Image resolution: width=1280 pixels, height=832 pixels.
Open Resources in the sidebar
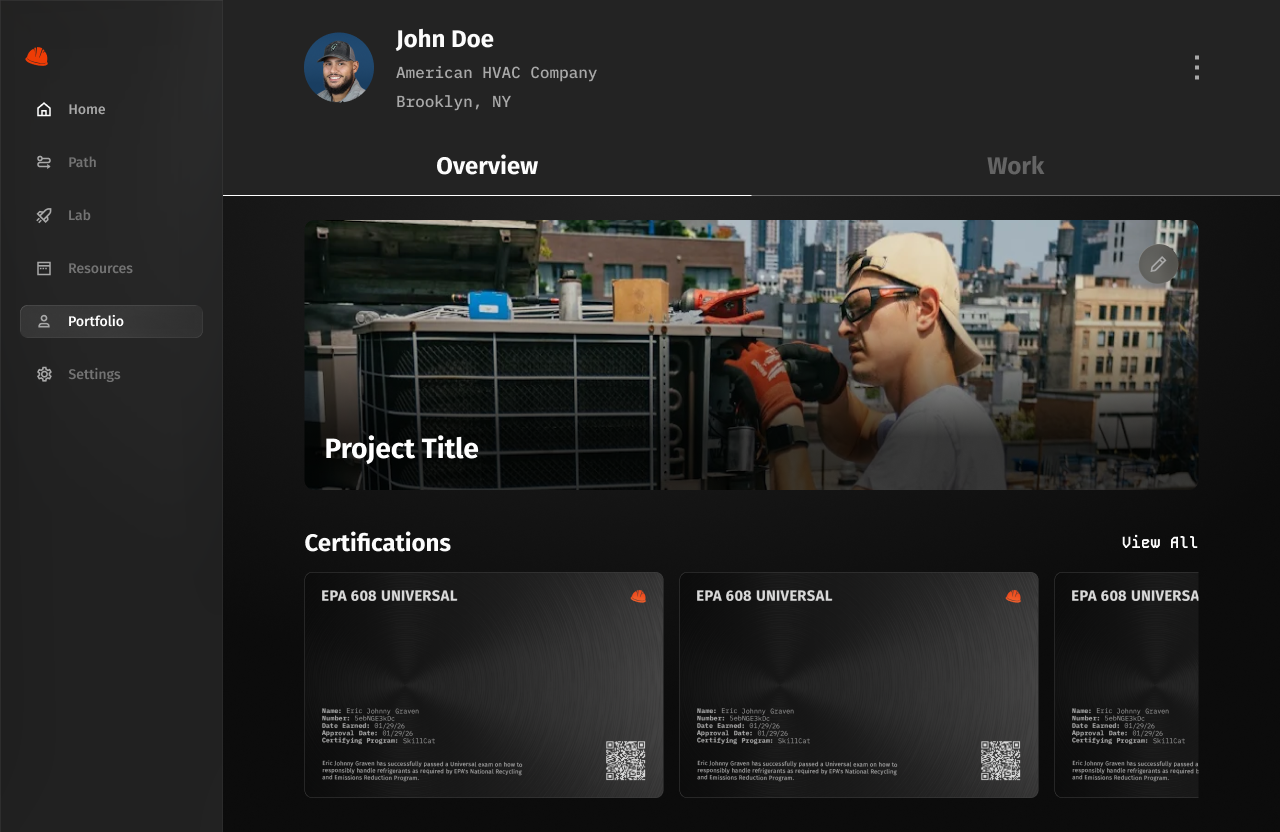[x=111, y=268]
